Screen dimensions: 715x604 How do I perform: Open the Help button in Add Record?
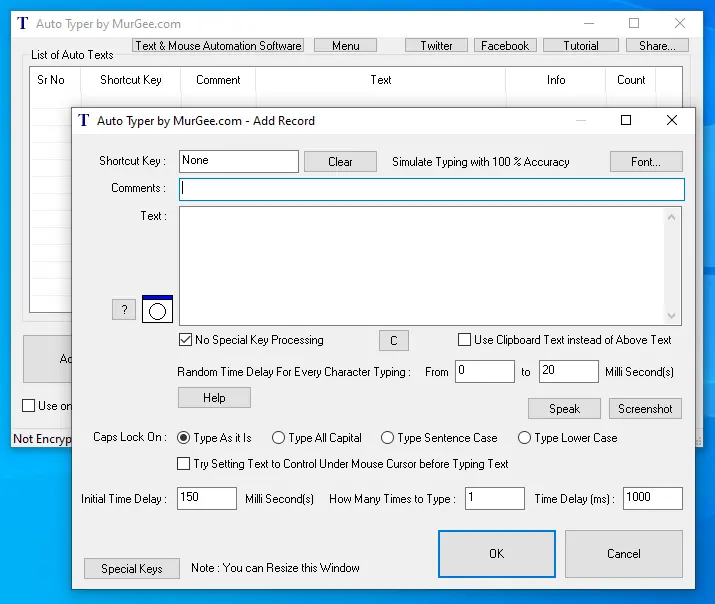(x=214, y=398)
